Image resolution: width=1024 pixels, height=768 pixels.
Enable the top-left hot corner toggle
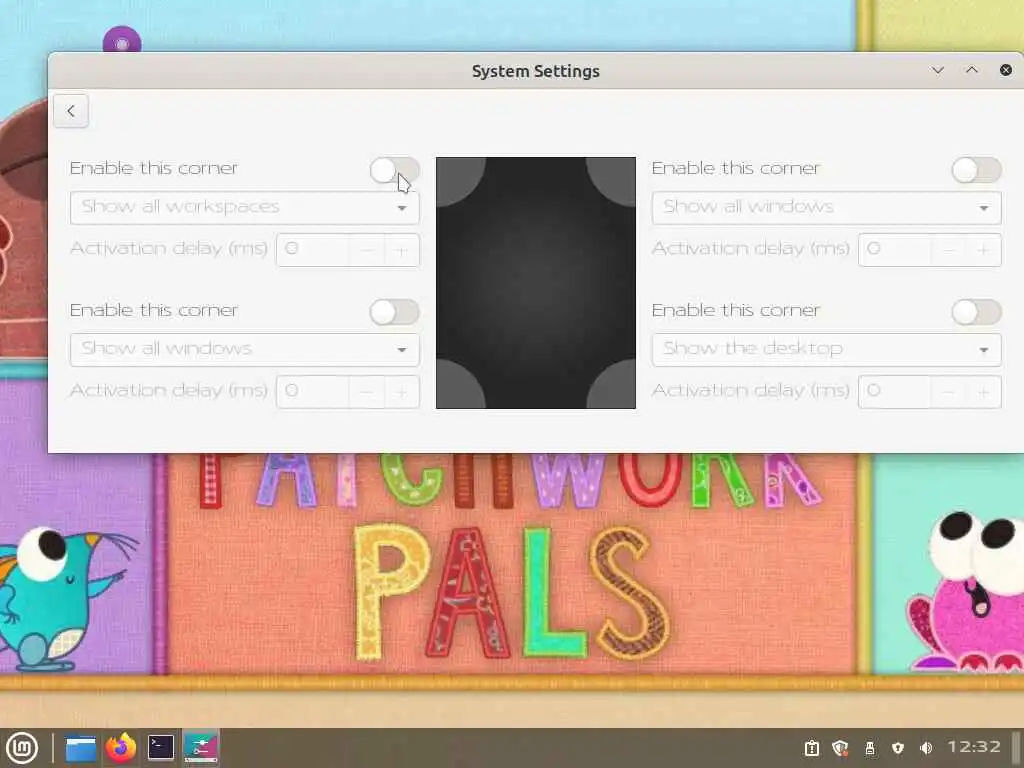coord(394,170)
